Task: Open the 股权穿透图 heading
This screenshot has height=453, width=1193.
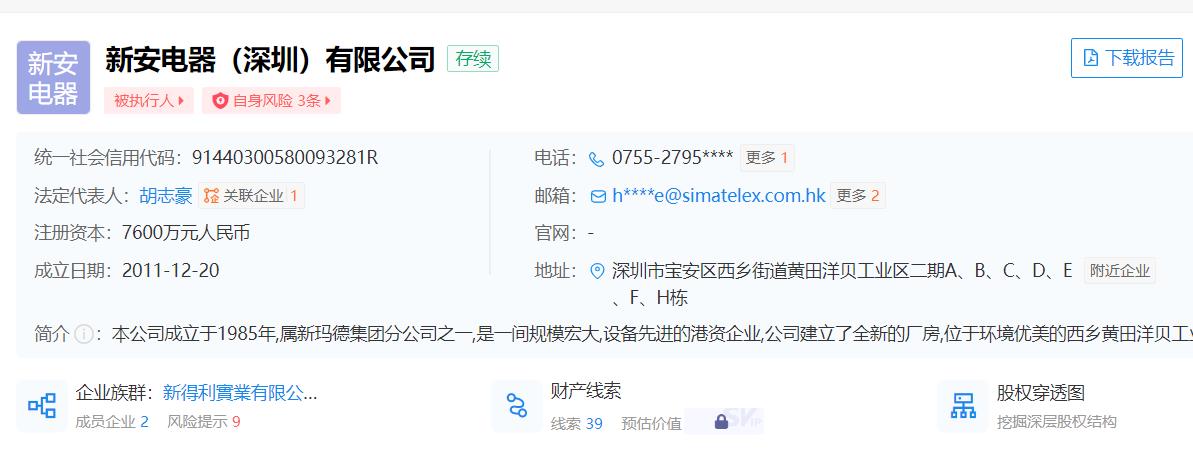Action: coord(1041,393)
